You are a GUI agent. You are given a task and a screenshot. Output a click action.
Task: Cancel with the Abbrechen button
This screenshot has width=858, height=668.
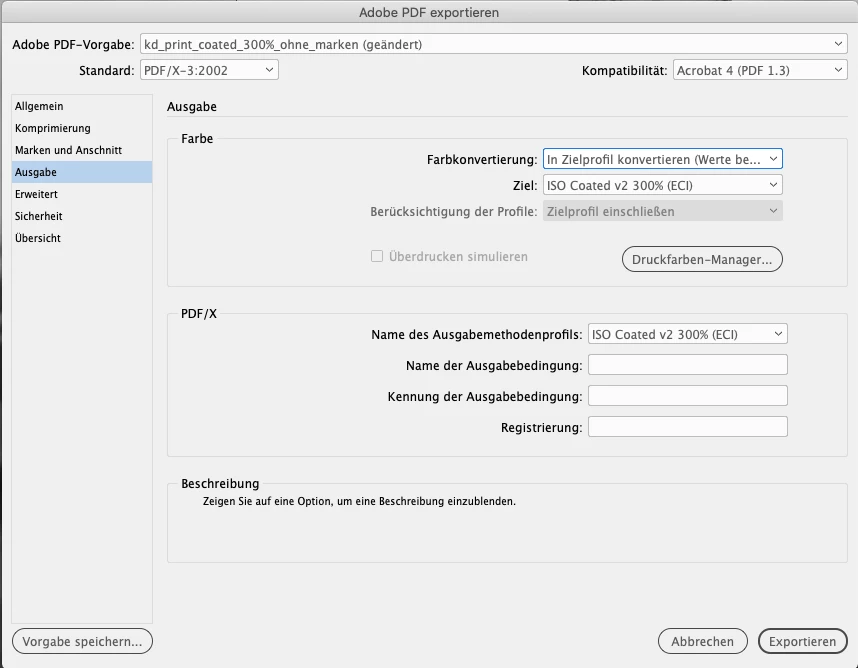click(702, 641)
